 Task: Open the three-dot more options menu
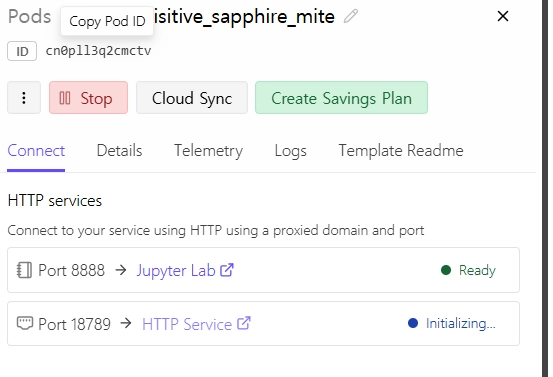24,98
